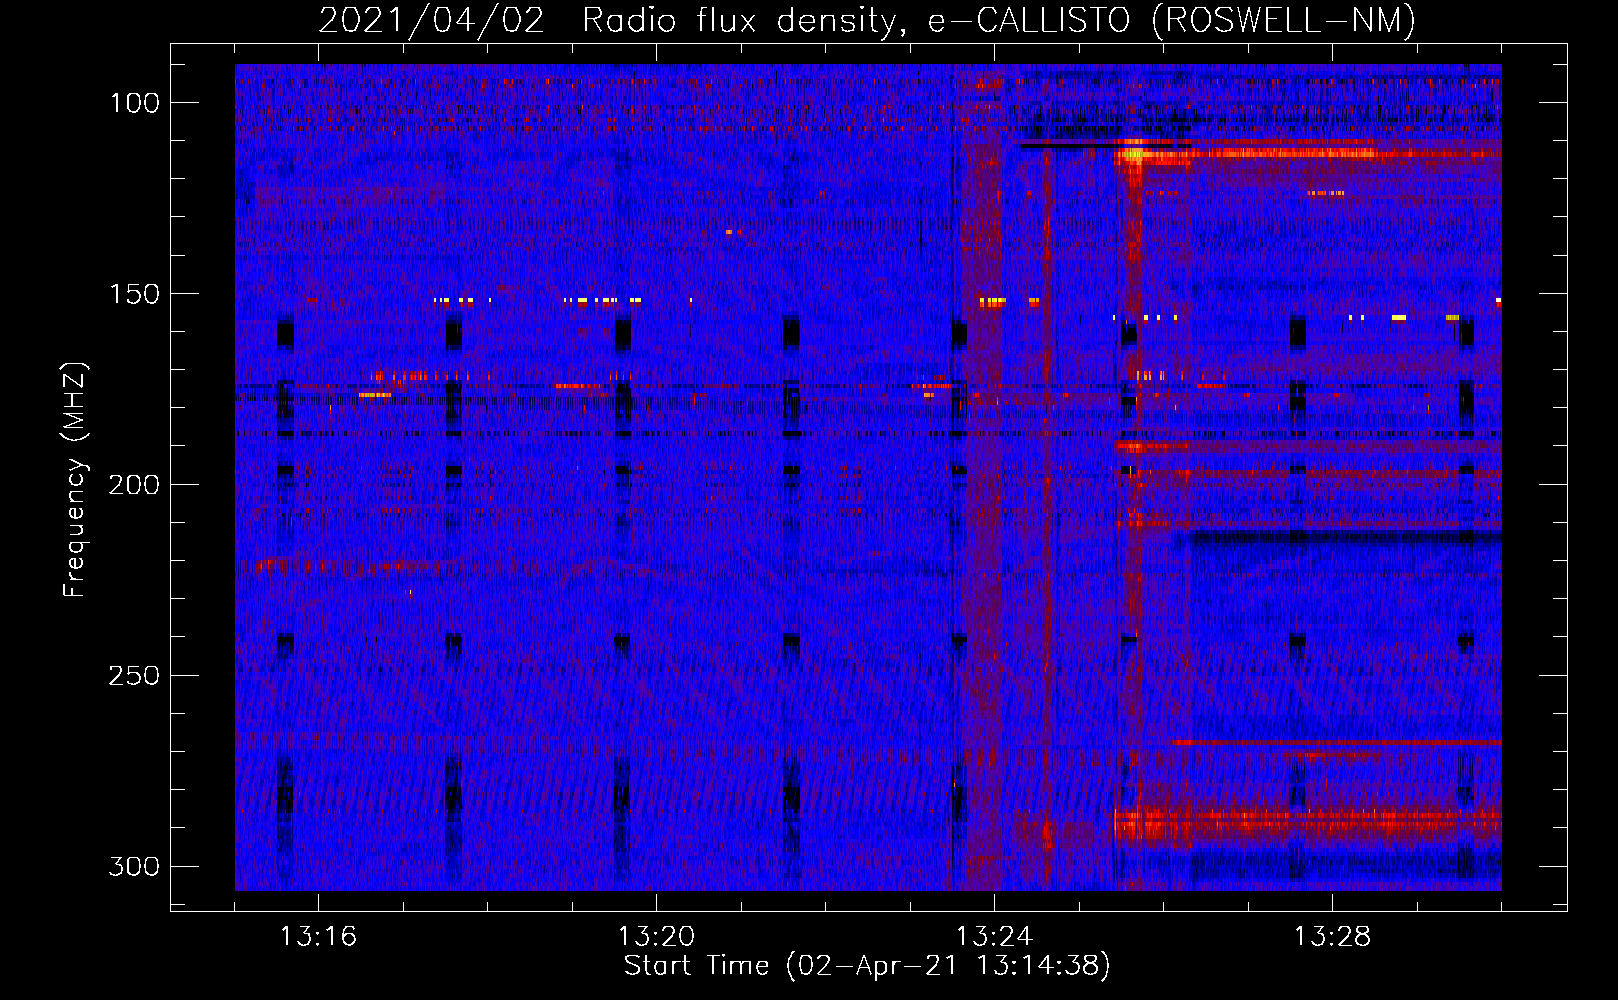Click the 13:24 time tick label
Screen dimensions: 1618x1000
994,937
